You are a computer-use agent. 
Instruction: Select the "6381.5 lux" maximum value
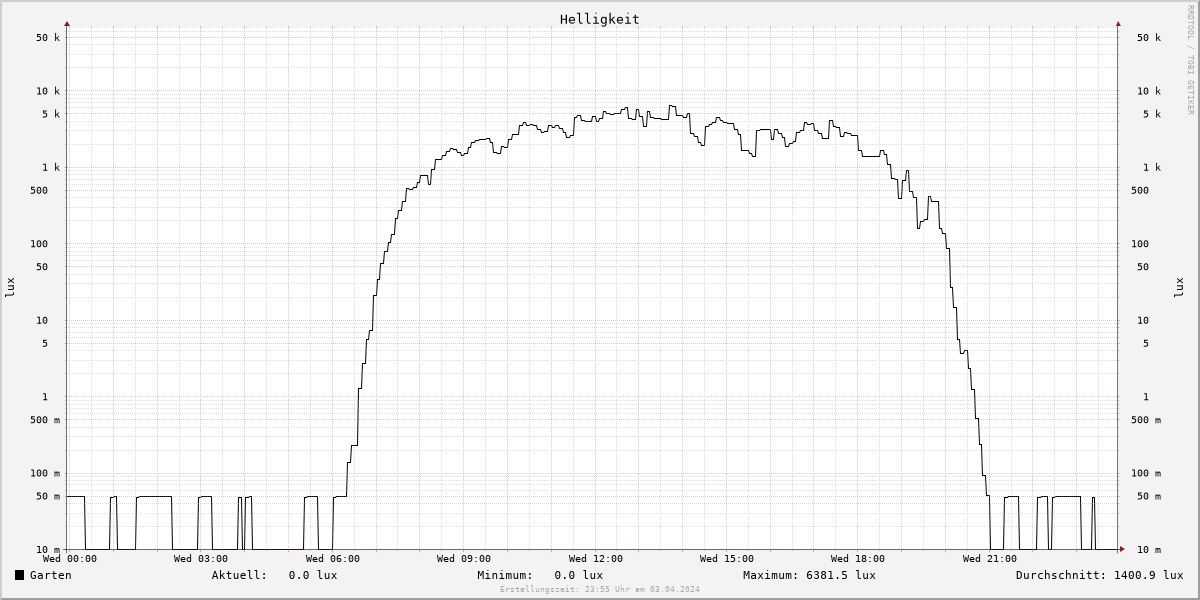pyautogui.click(x=841, y=575)
